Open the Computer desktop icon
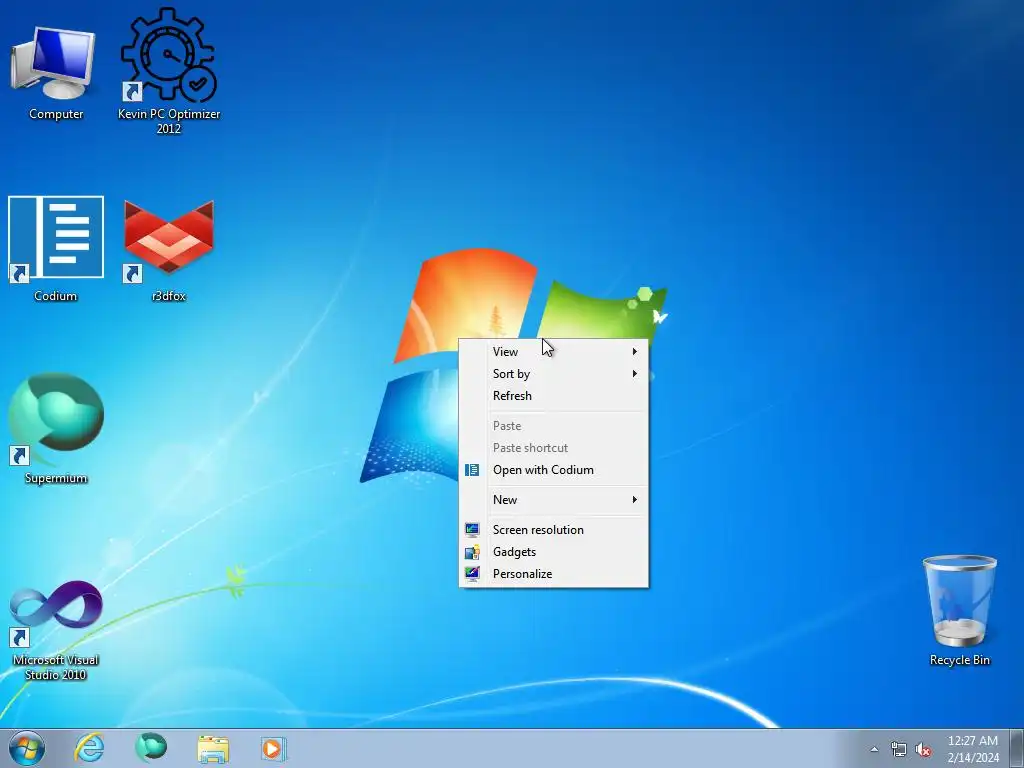 [56, 72]
